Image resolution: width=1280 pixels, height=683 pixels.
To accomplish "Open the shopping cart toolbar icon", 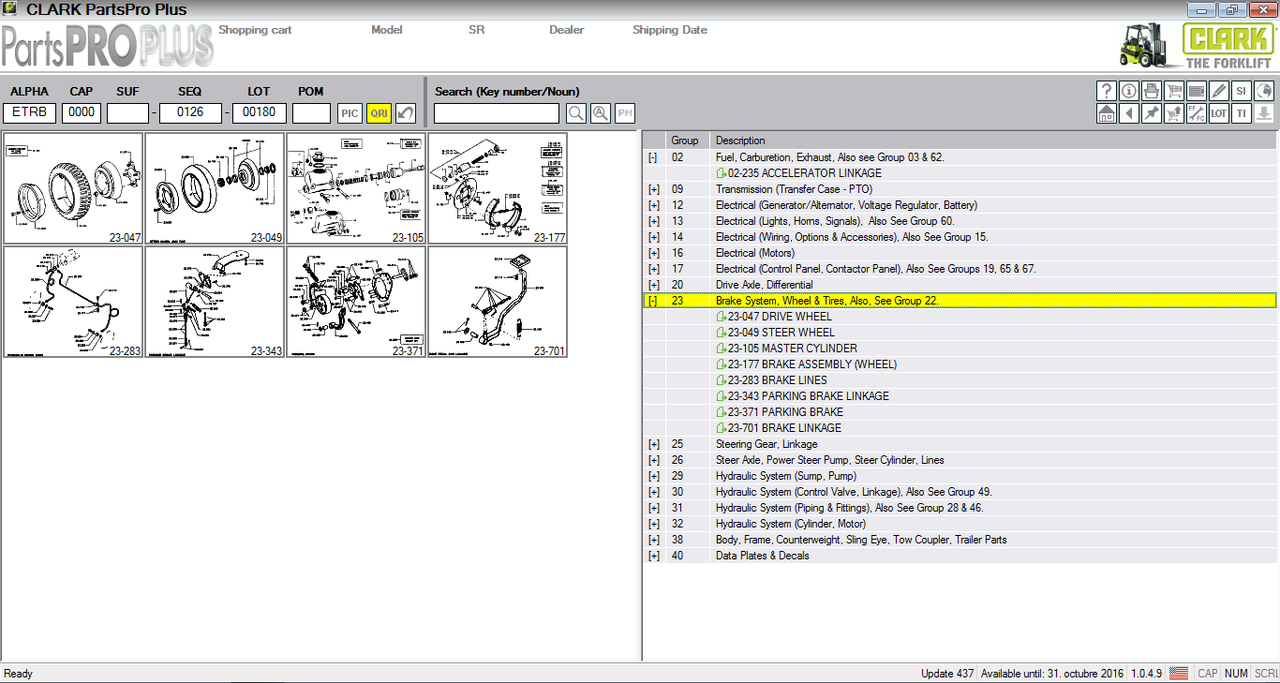I will coord(1174,90).
